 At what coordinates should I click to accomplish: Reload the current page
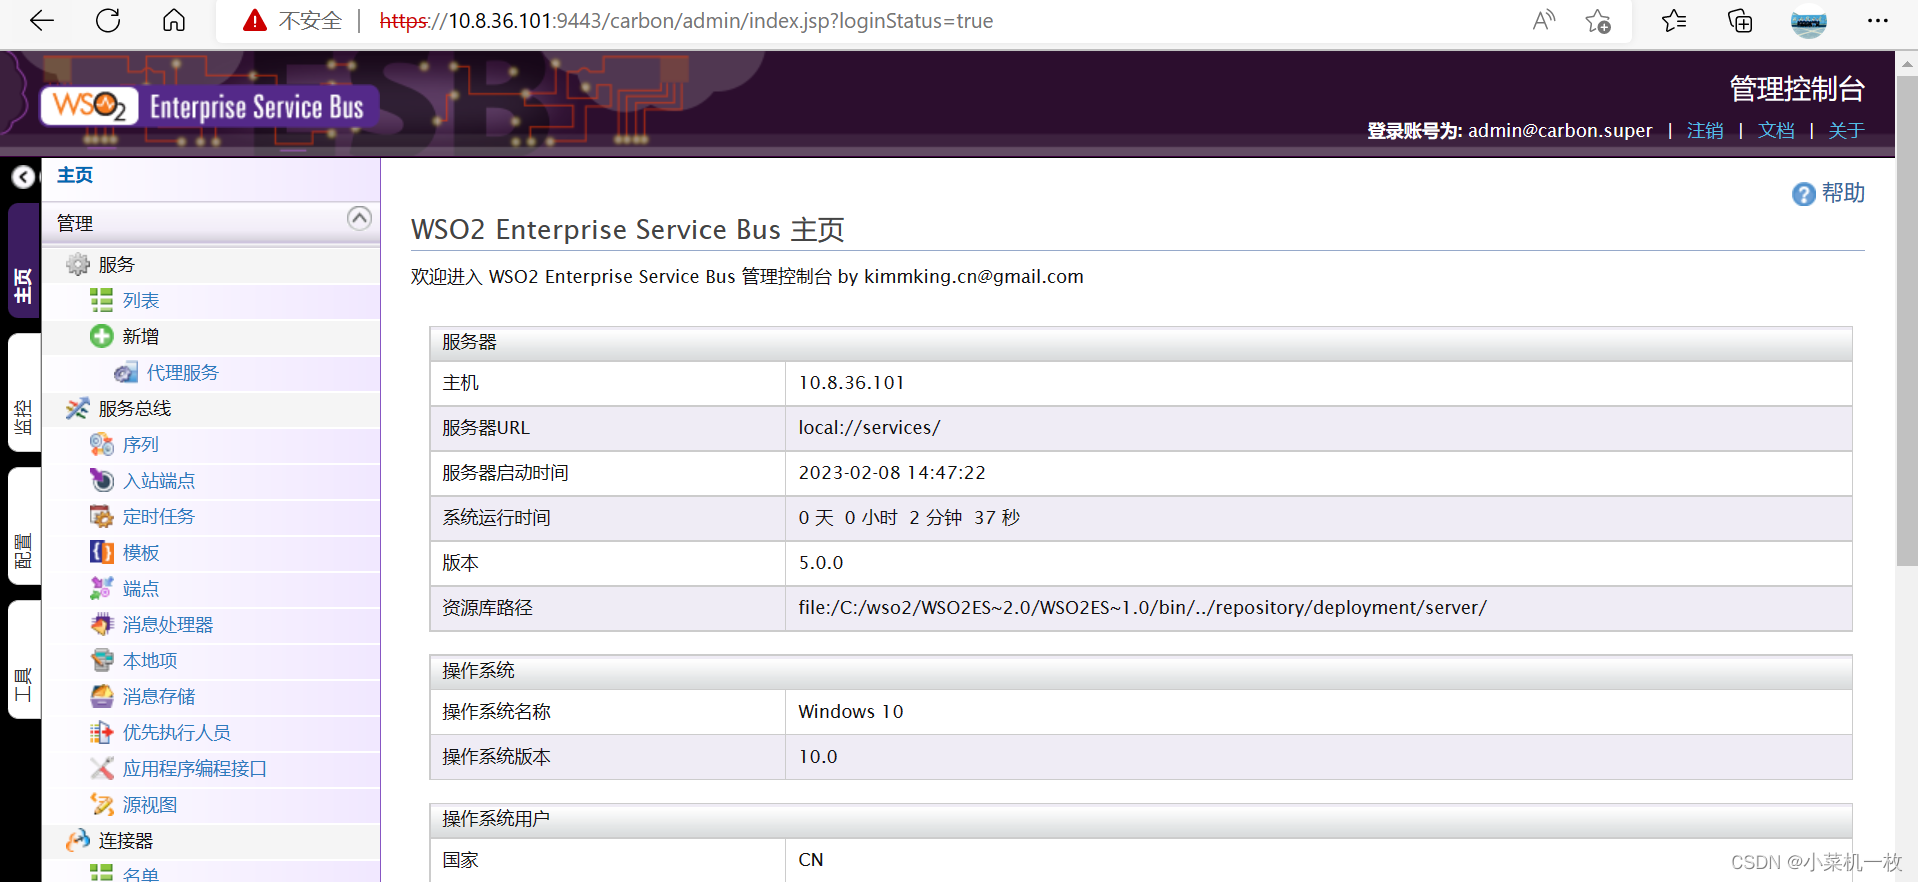coord(108,21)
